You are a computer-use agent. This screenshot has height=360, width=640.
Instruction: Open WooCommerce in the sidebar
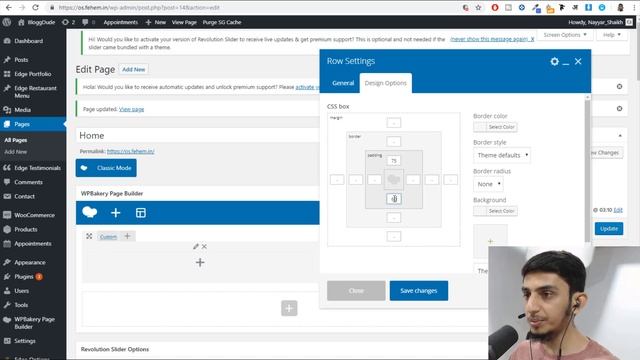click(33, 215)
